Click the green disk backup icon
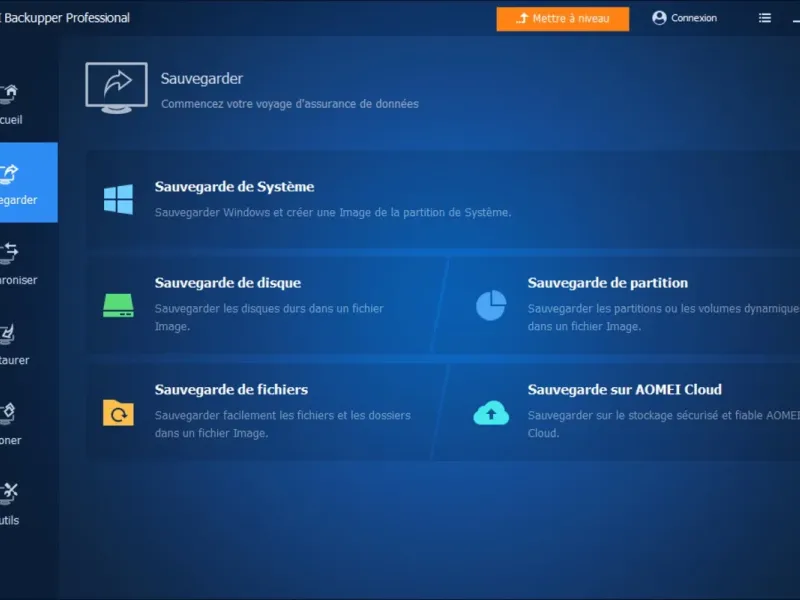The image size is (800, 600). (x=118, y=305)
